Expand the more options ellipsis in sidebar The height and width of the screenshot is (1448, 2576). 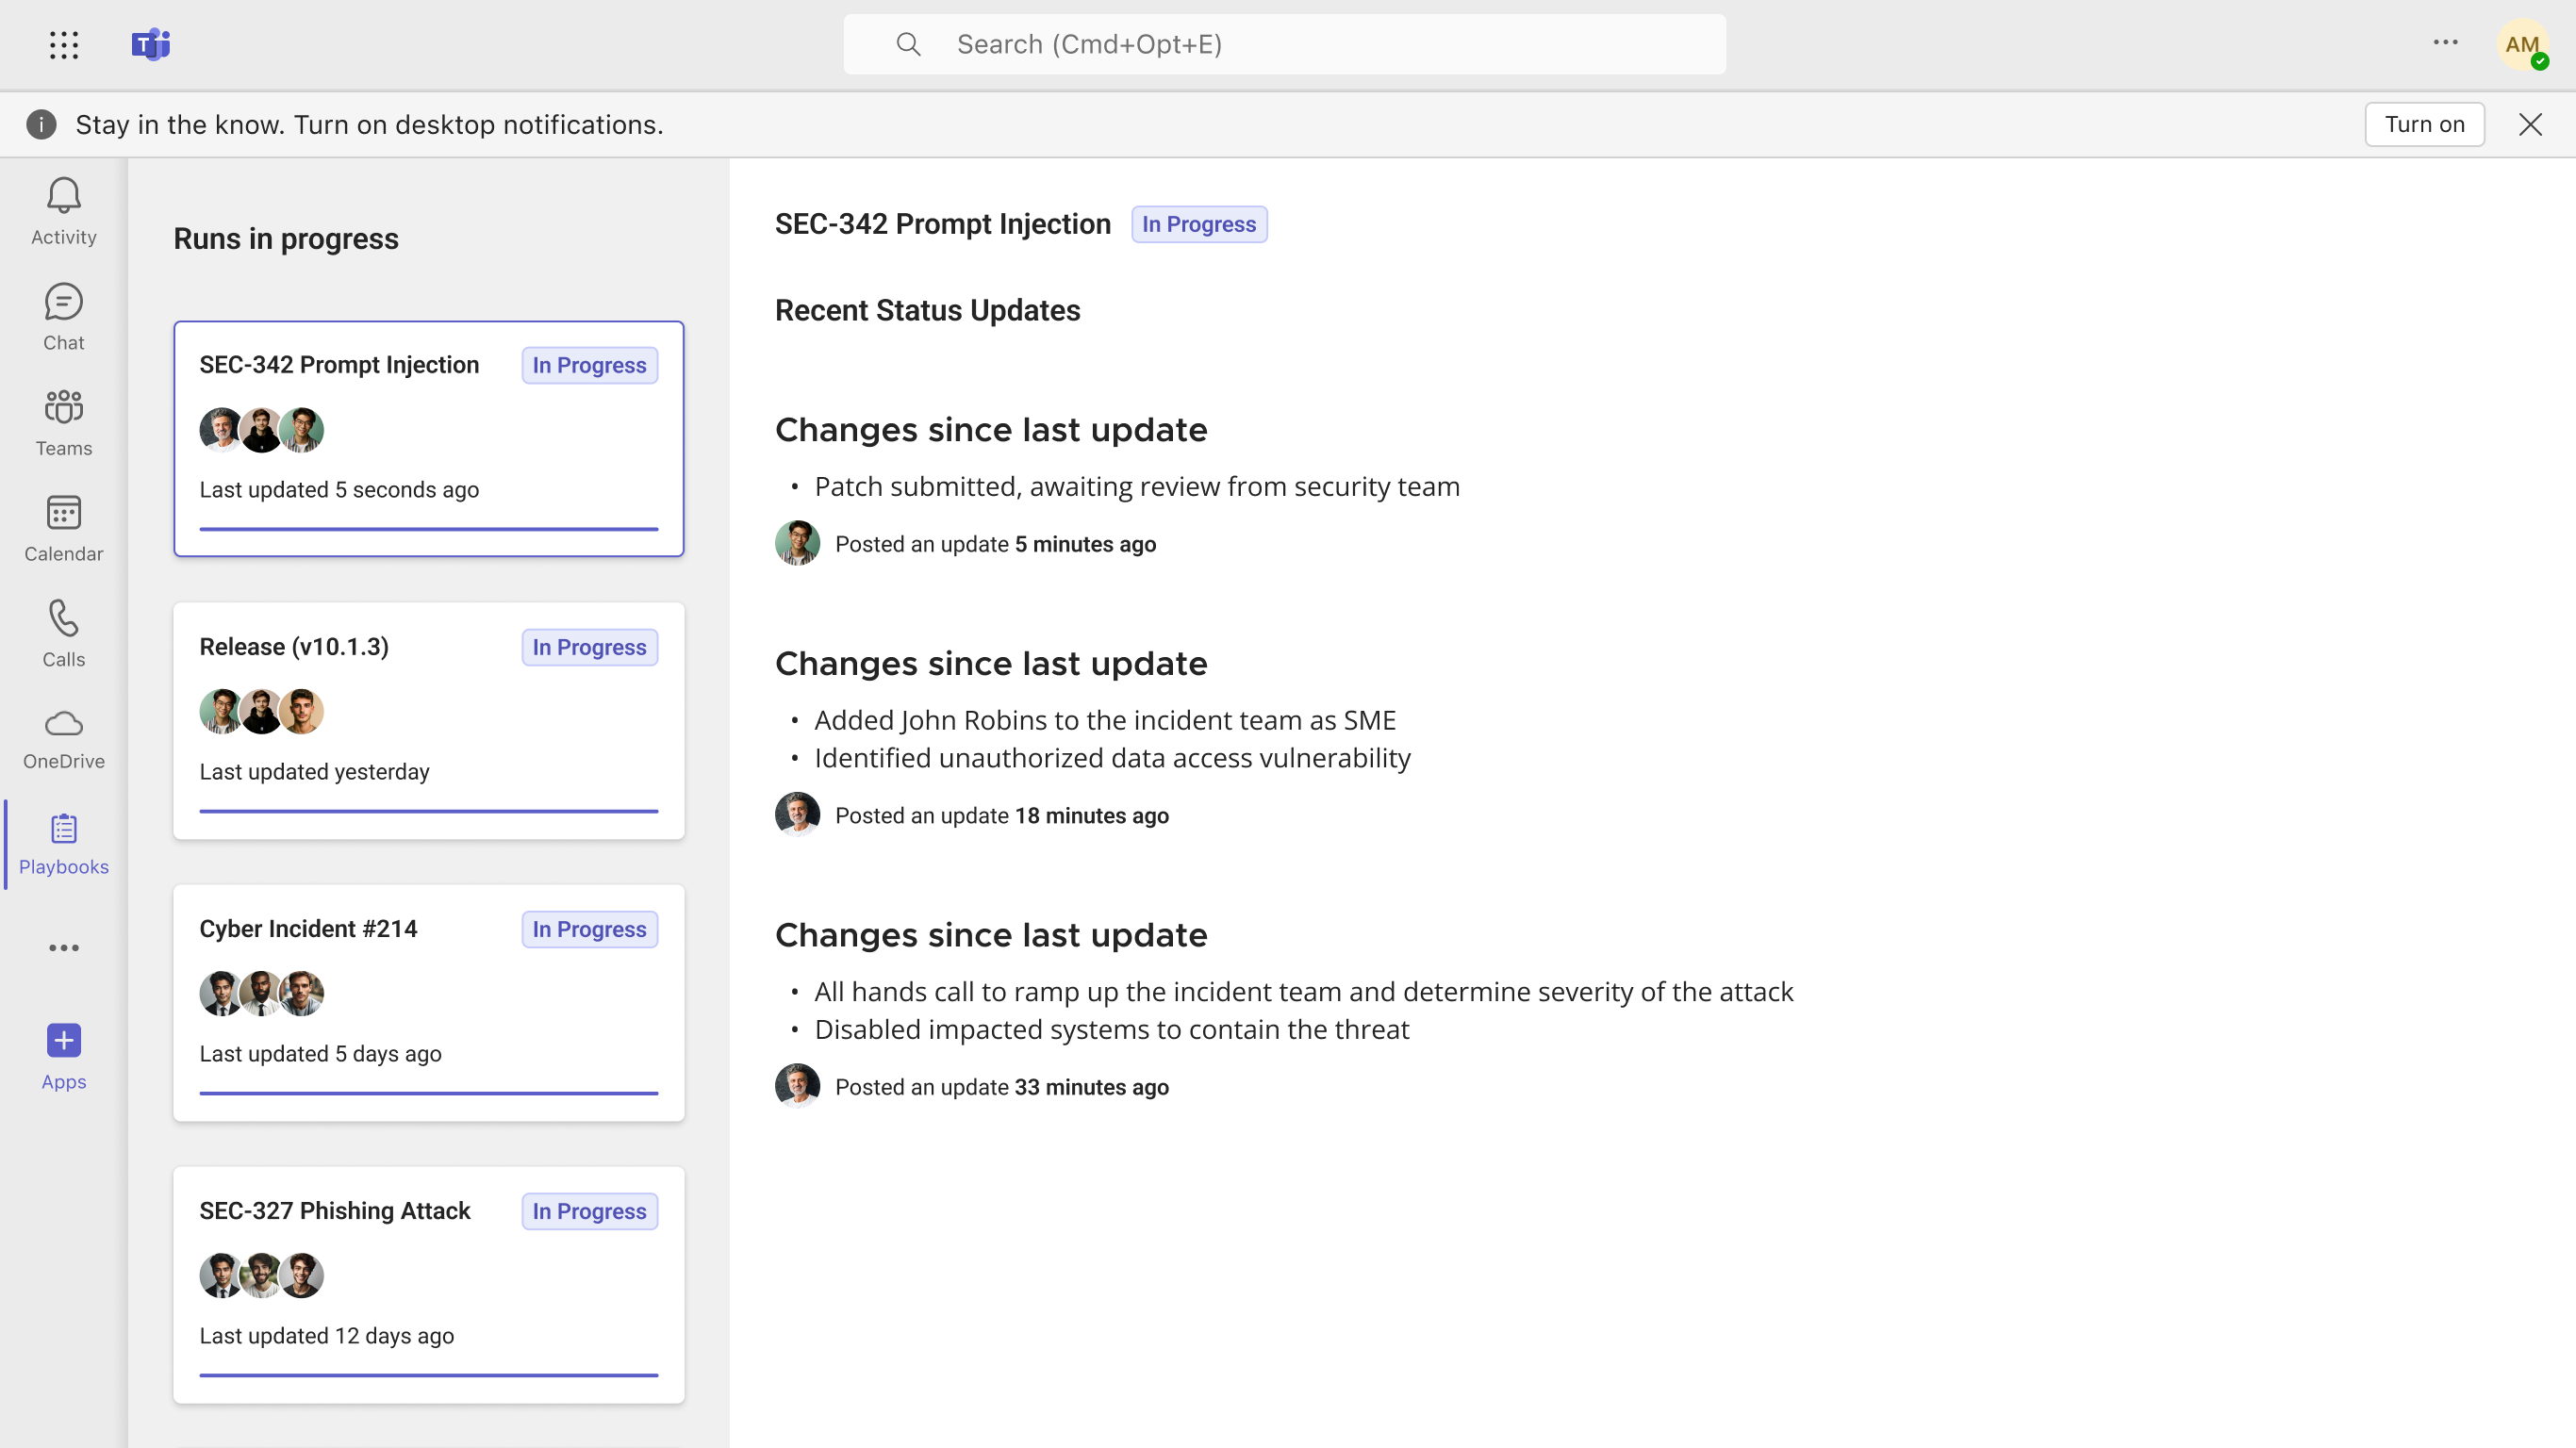tap(63, 947)
